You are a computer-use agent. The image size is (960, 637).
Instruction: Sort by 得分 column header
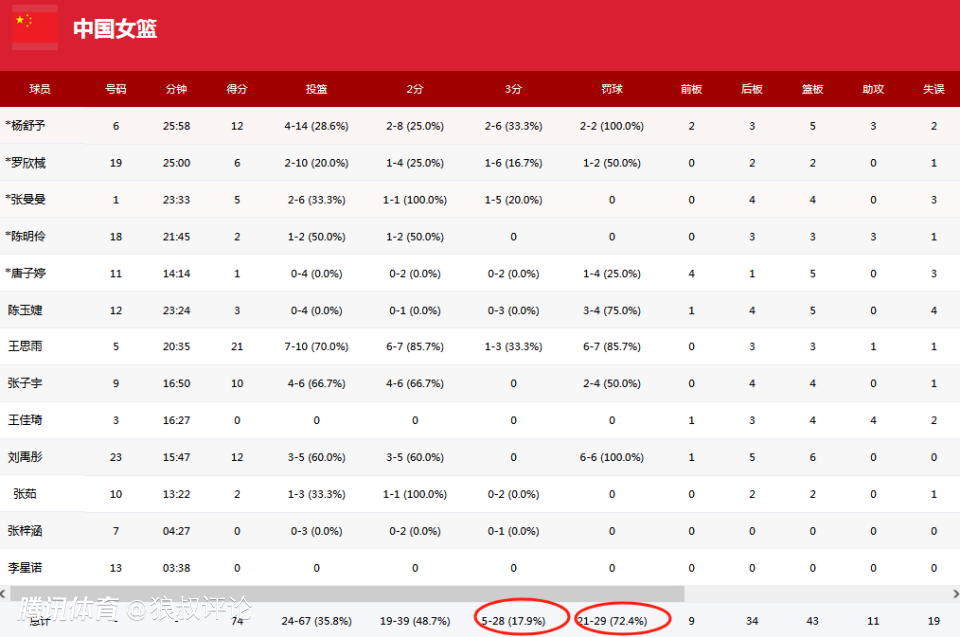click(237, 89)
